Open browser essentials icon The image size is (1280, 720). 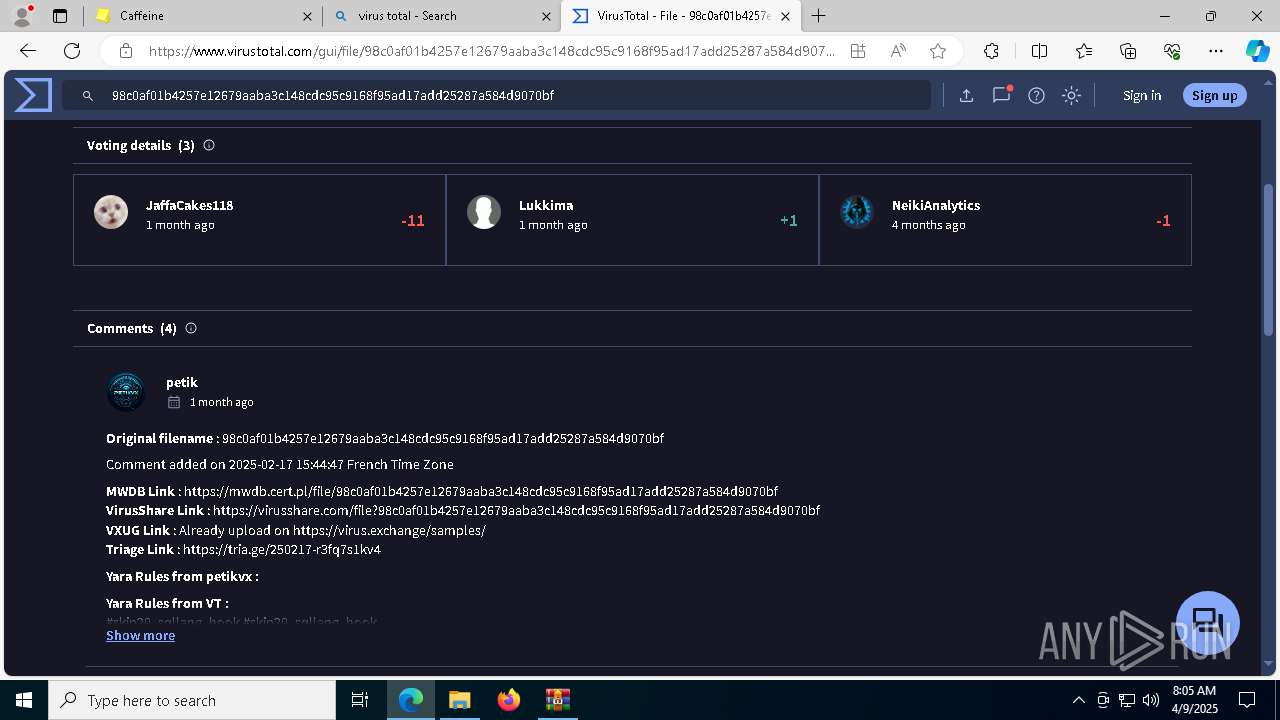click(x=1172, y=51)
